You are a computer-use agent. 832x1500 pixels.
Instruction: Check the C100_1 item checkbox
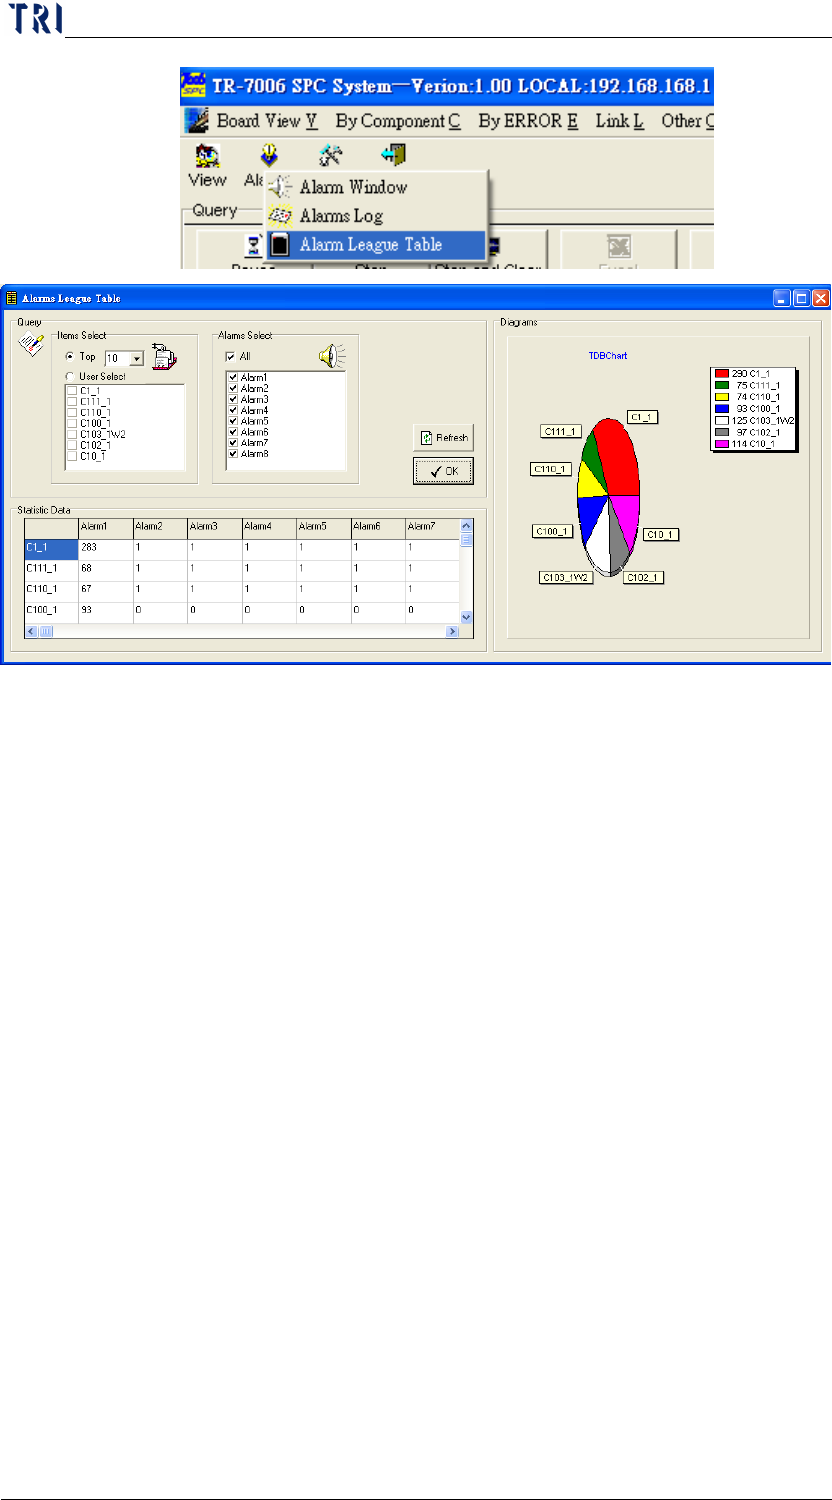(72, 423)
